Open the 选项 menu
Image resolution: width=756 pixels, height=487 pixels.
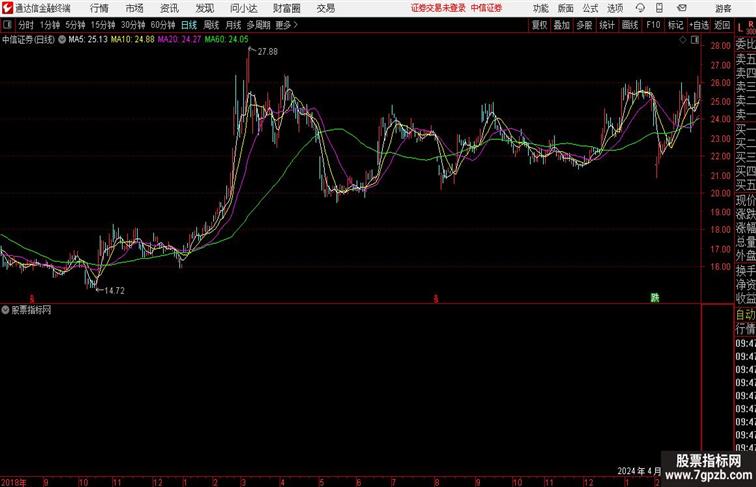(615, 8)
